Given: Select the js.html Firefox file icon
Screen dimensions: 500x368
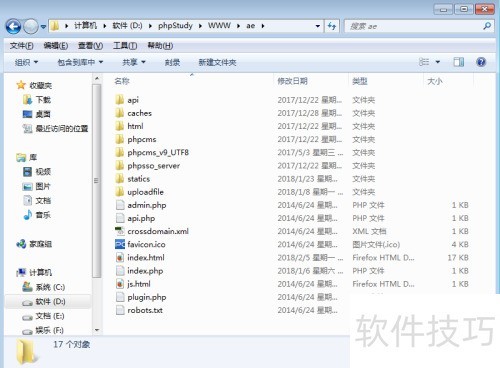Looking at the screenshot, I should (x=120, y=284).
